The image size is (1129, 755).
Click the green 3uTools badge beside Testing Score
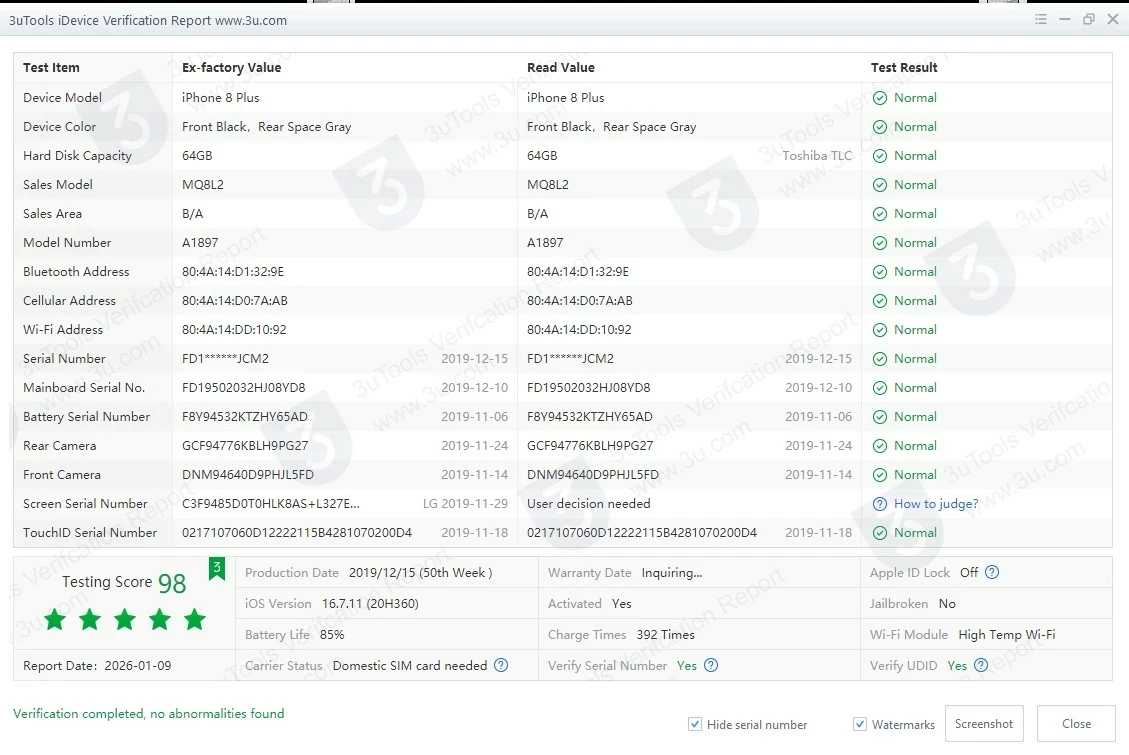click(x=216, y=569)
